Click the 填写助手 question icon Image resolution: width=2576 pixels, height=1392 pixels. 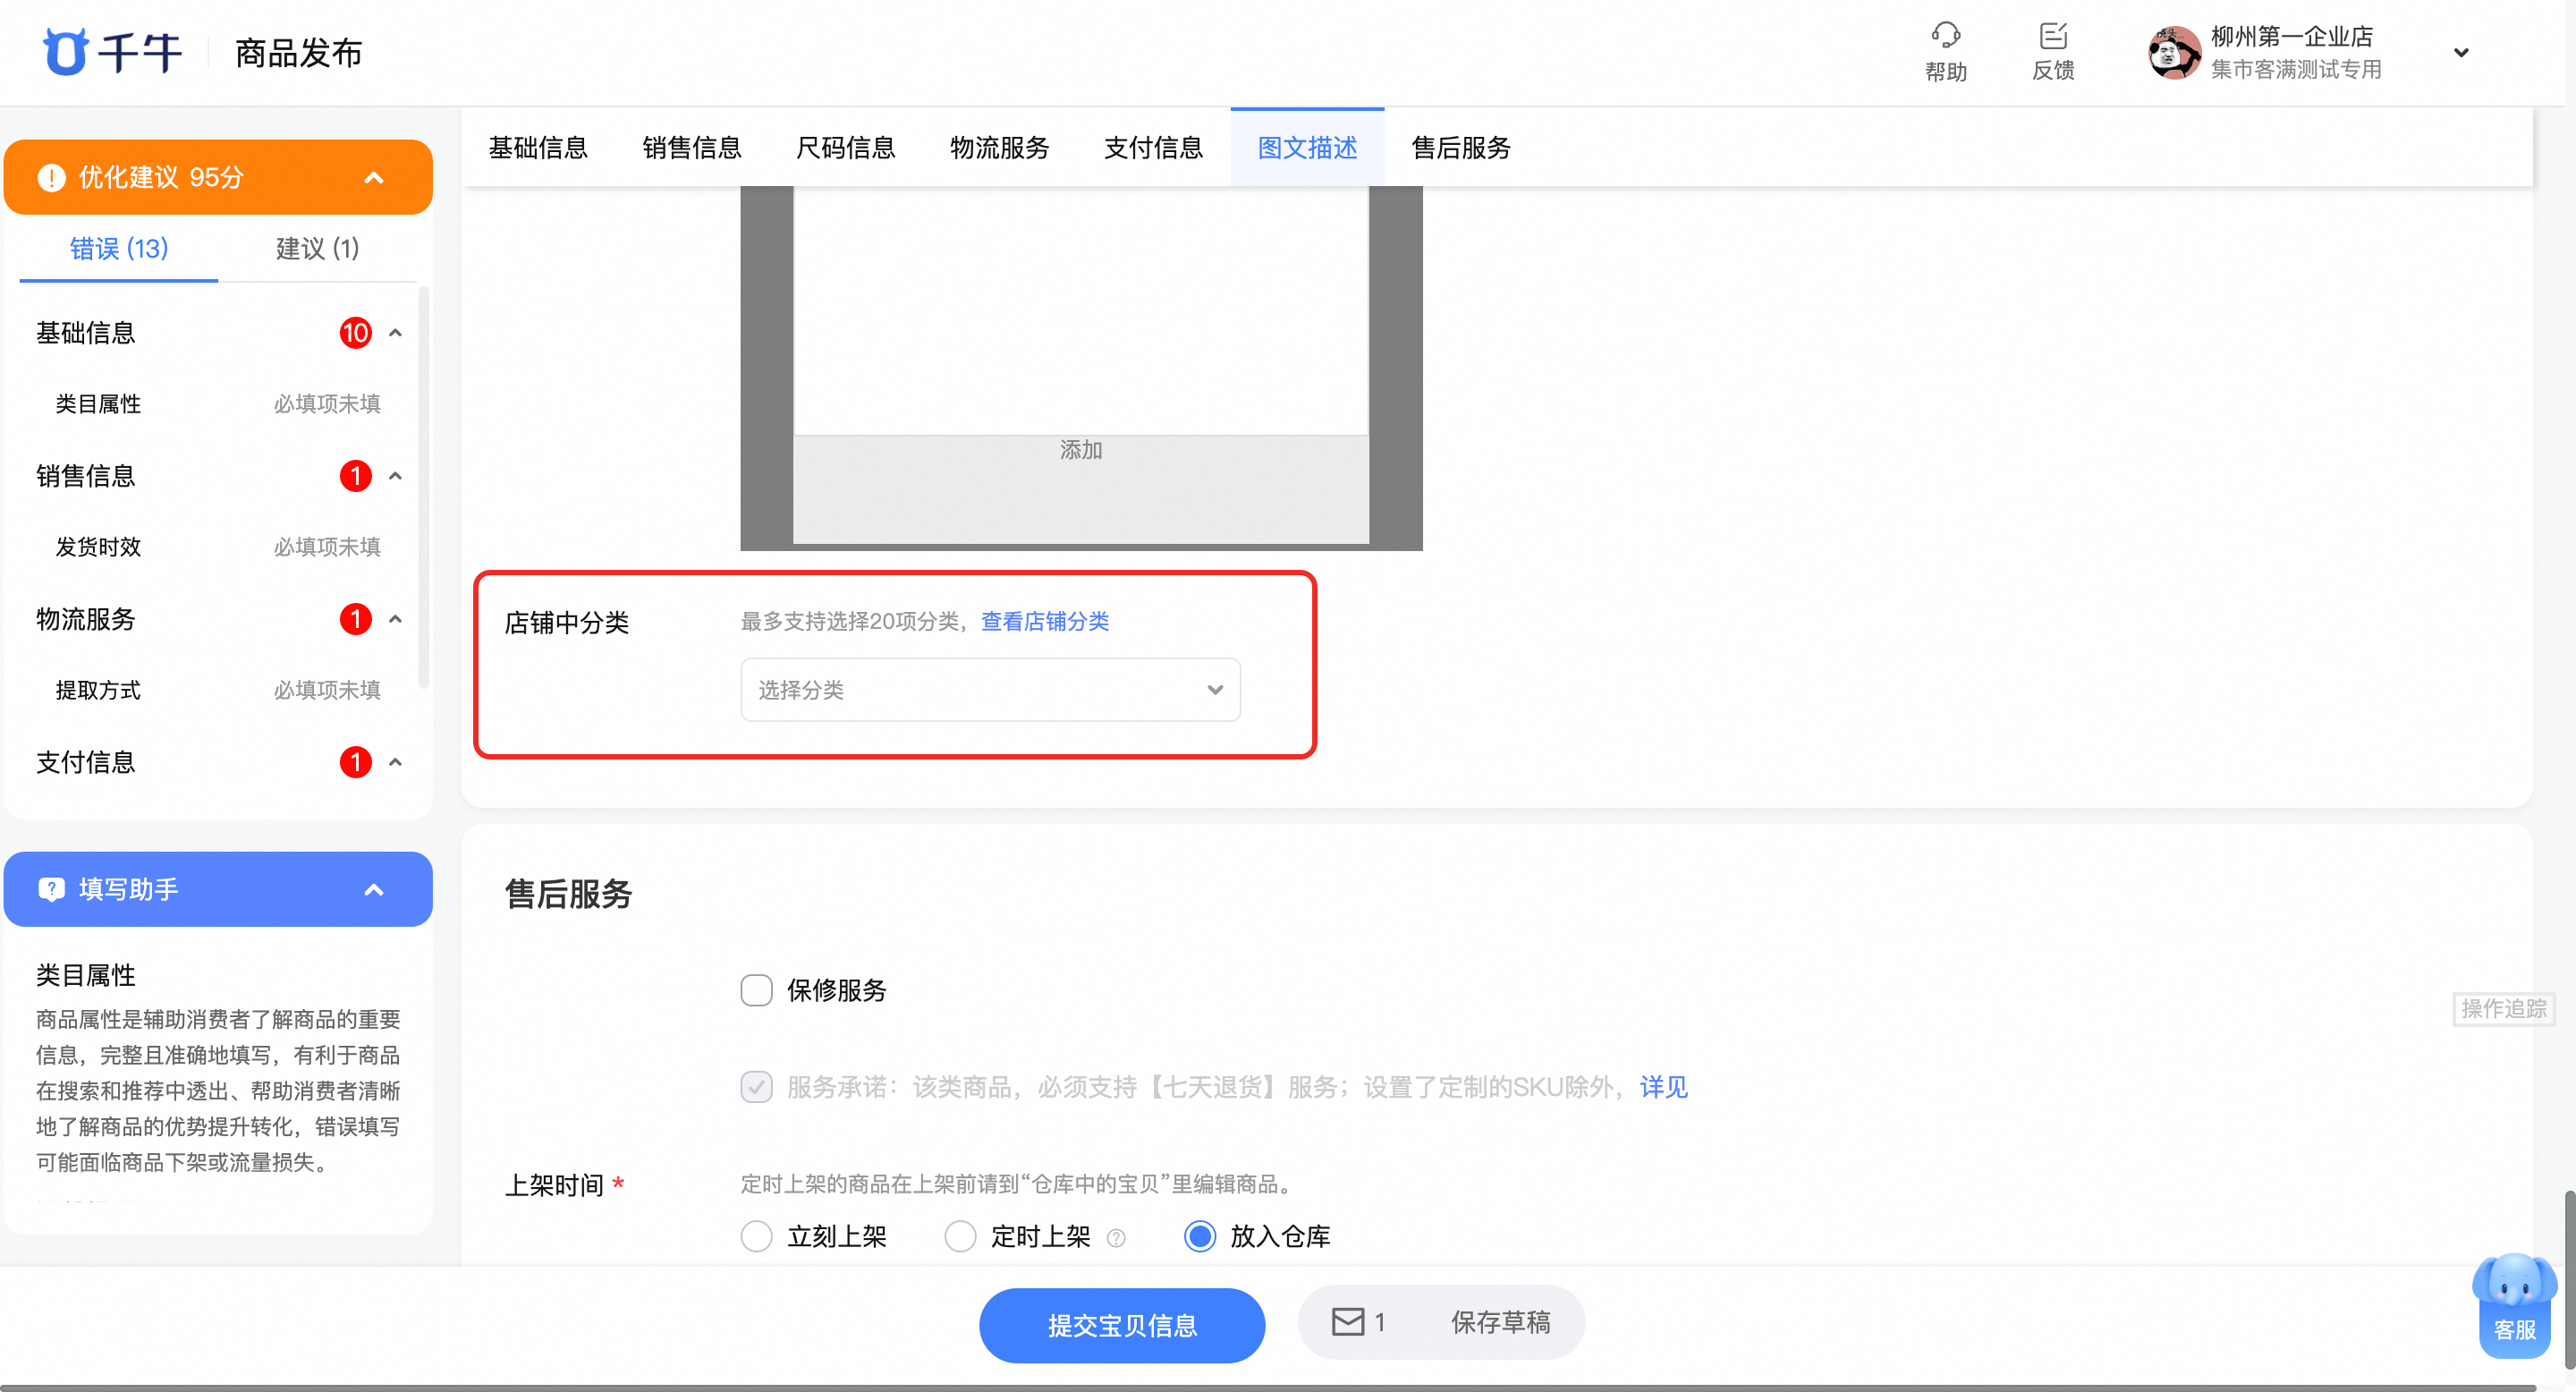(x=51, y=889)
